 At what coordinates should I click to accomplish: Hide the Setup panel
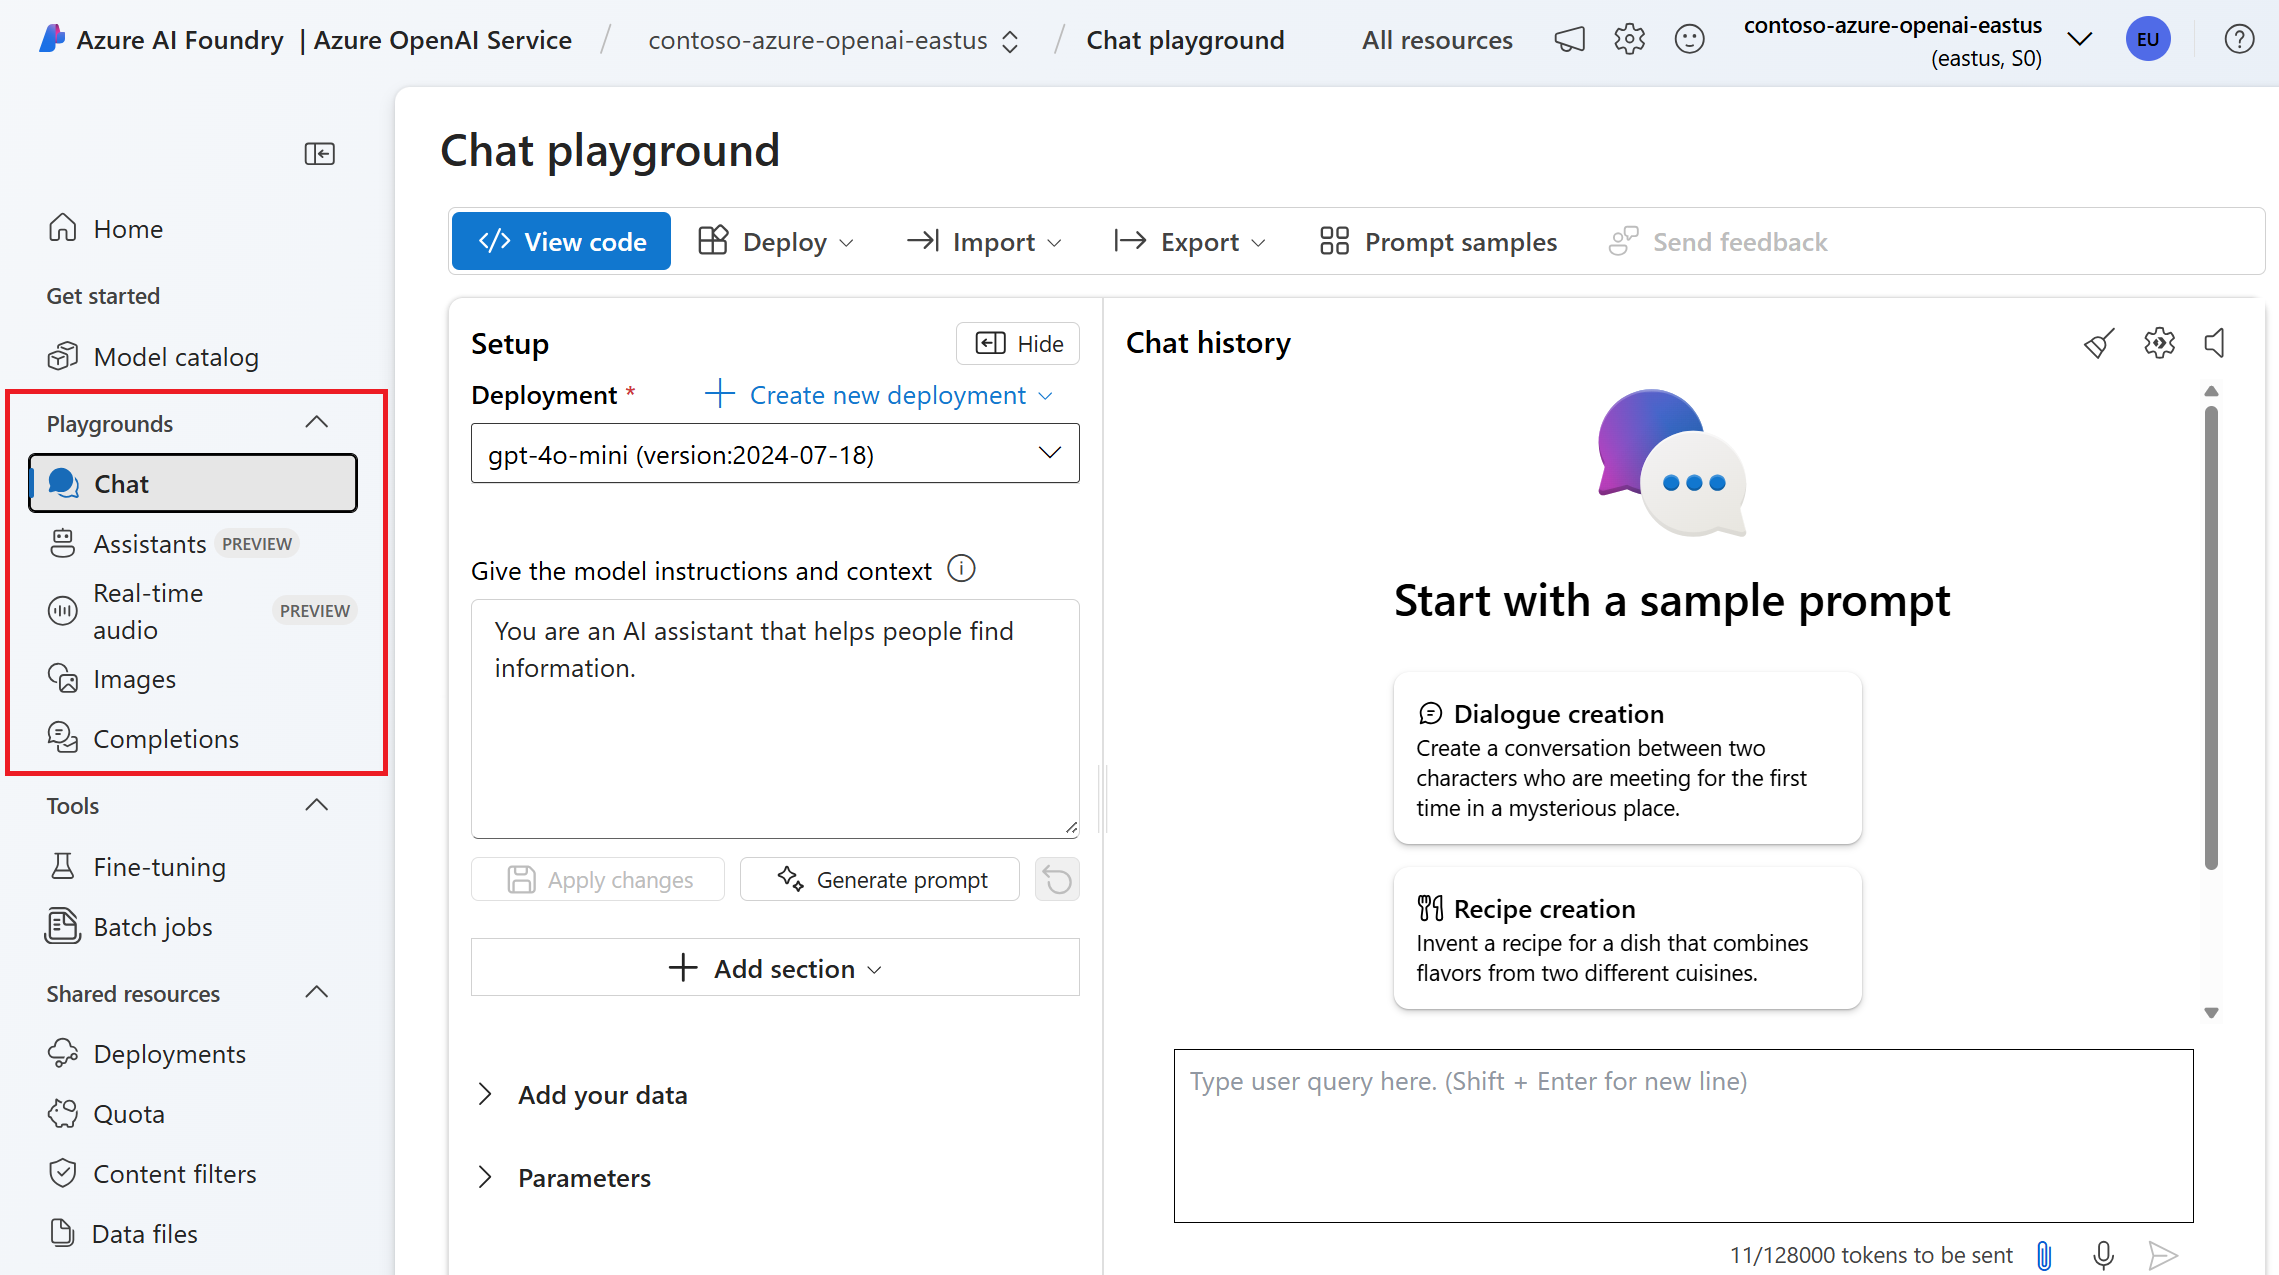point(1018,344)
